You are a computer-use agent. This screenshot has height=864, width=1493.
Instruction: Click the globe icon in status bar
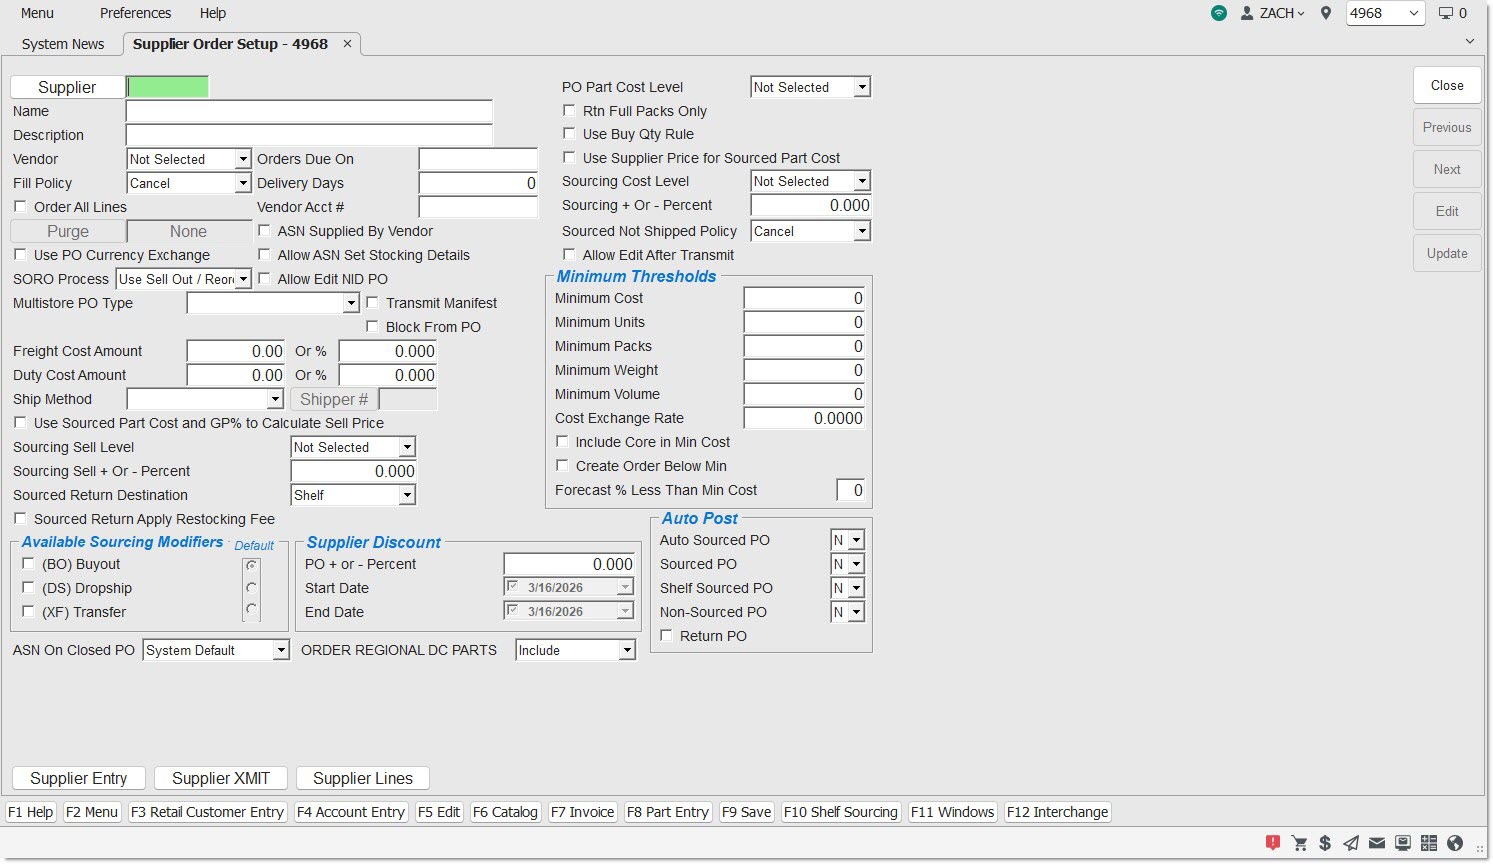[1455, 843]
